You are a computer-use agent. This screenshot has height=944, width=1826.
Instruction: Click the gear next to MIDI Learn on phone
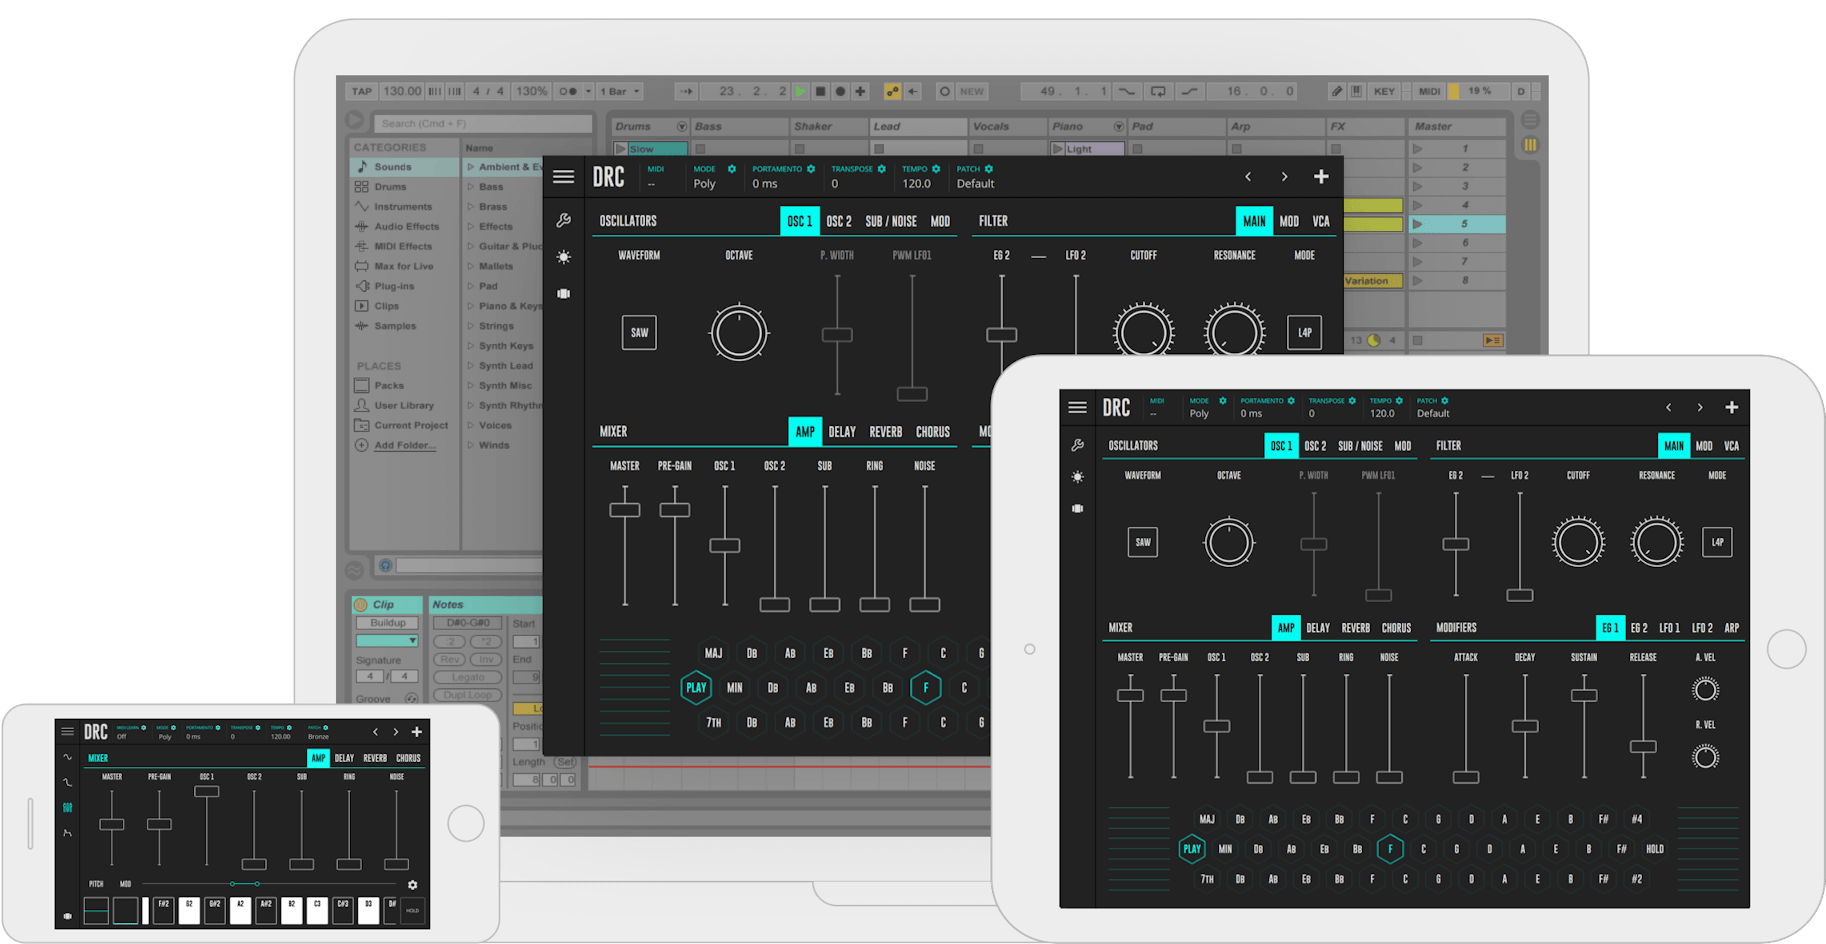pyautogui.click(x=144, y=728)
